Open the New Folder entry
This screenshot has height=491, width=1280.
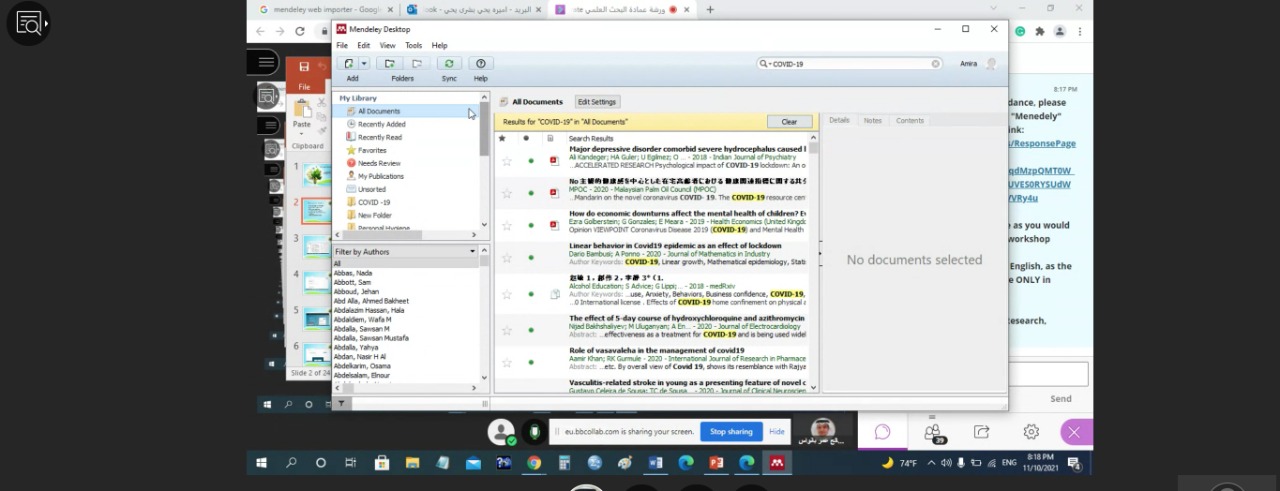tap(374, 215)
